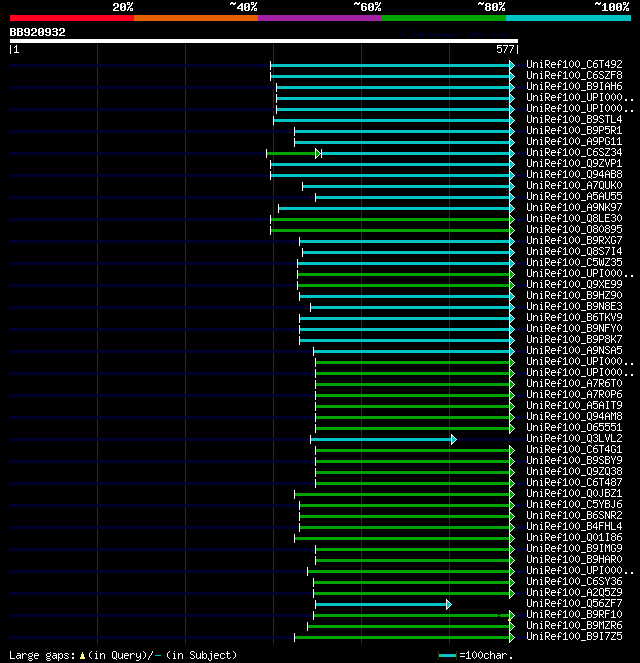The width and height of the screenshot is (640, 663).
Task: Click the UniRef100_B9I7Z5 label
Action: (574, 636)
